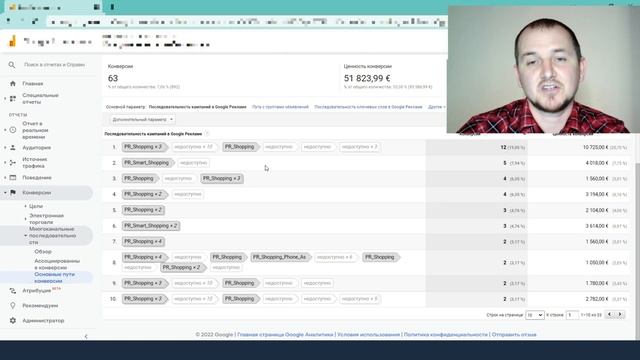Collapse the sidebar with the chevron
This screenshot has height=360, width=640.
pyautogui.click(x=86, y=336)
